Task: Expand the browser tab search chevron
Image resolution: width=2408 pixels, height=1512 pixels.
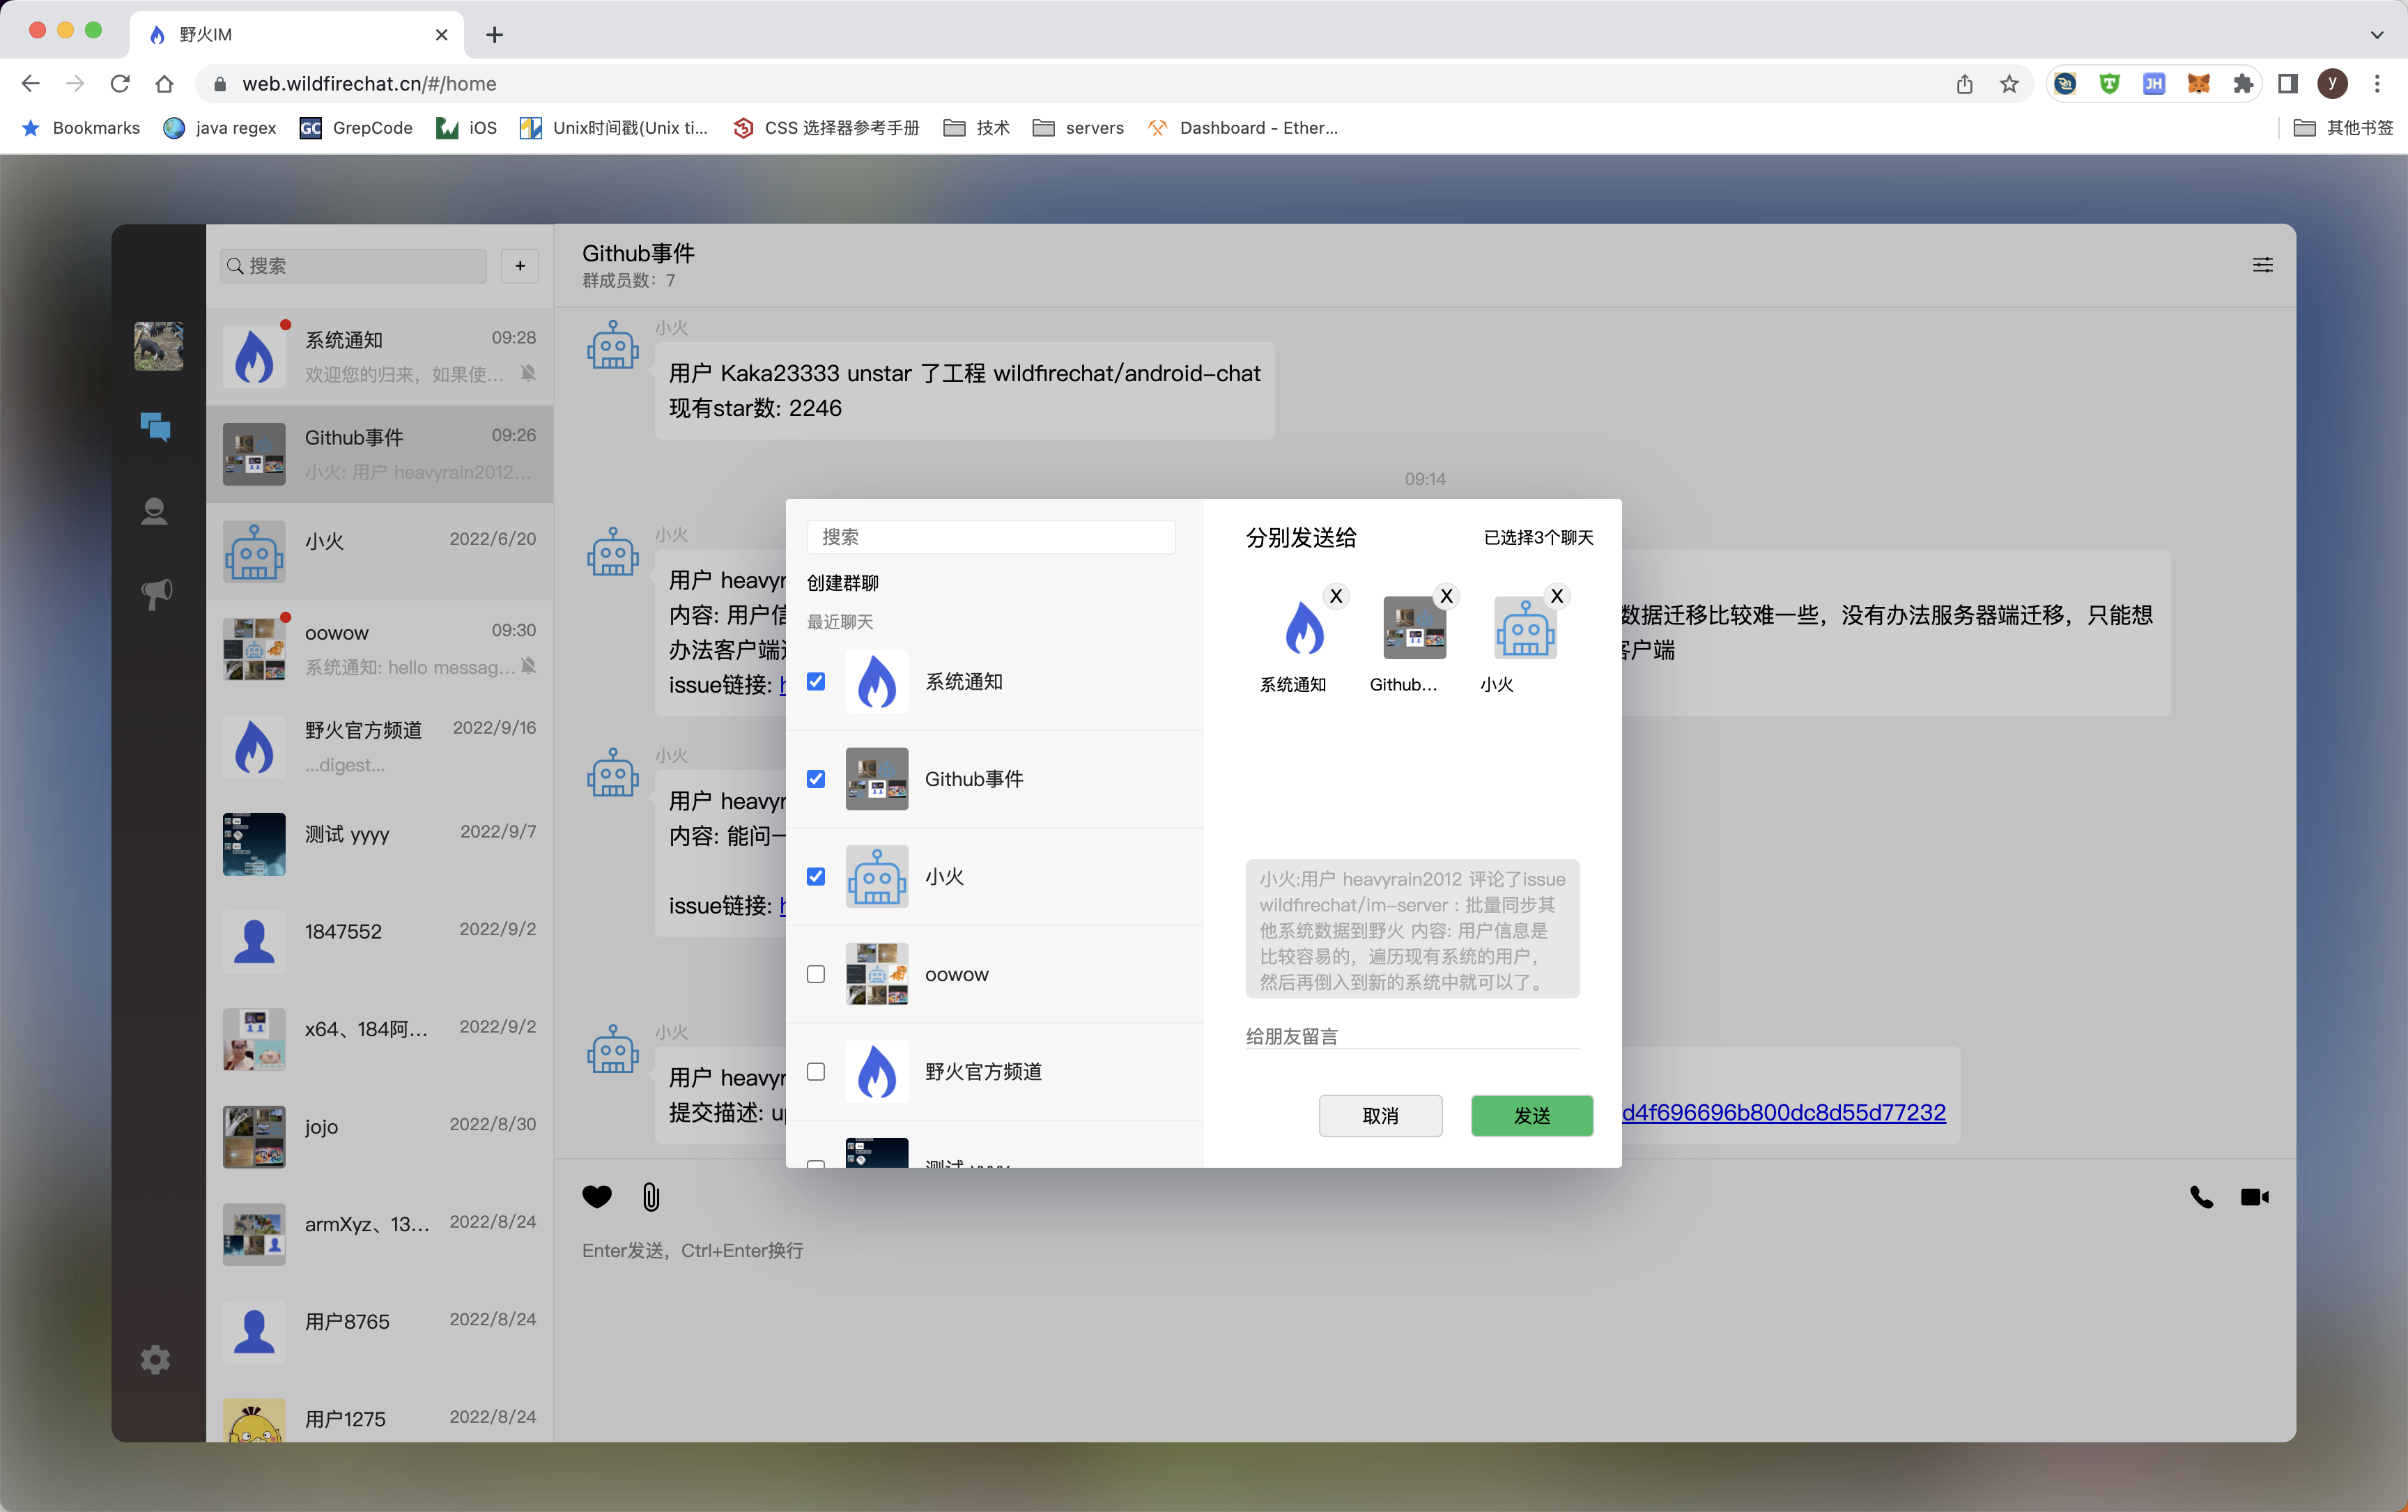Action: pyautogui.click(x=2376, y=35)
